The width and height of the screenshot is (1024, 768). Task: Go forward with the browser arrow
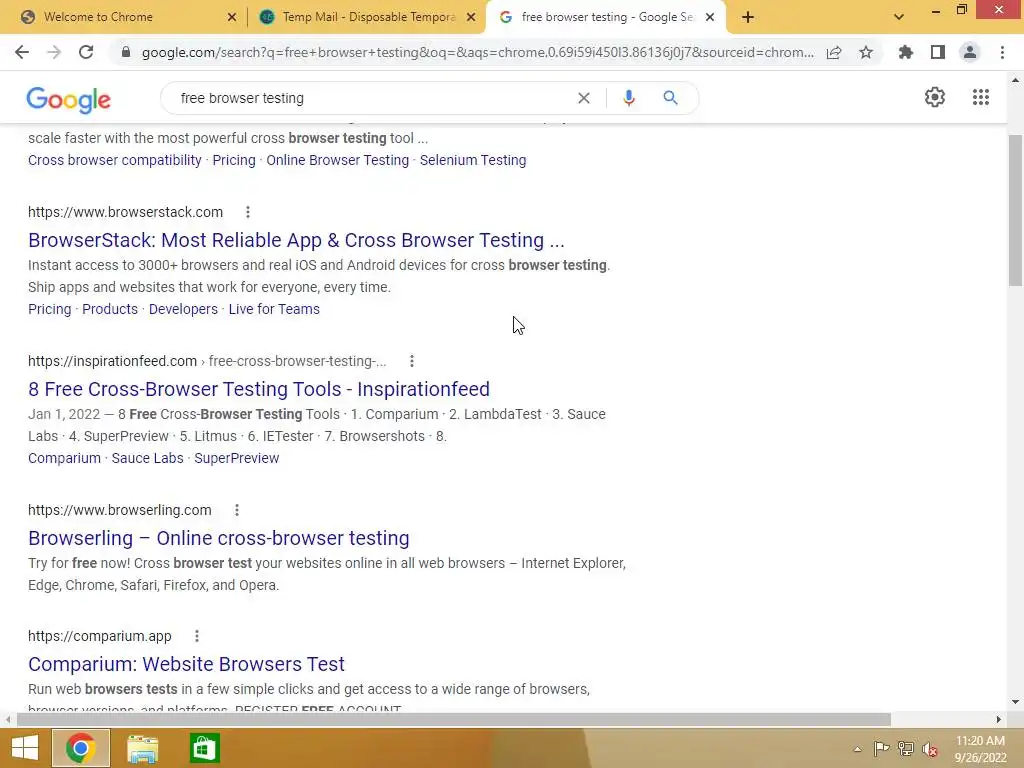click(x=54, y=52)
